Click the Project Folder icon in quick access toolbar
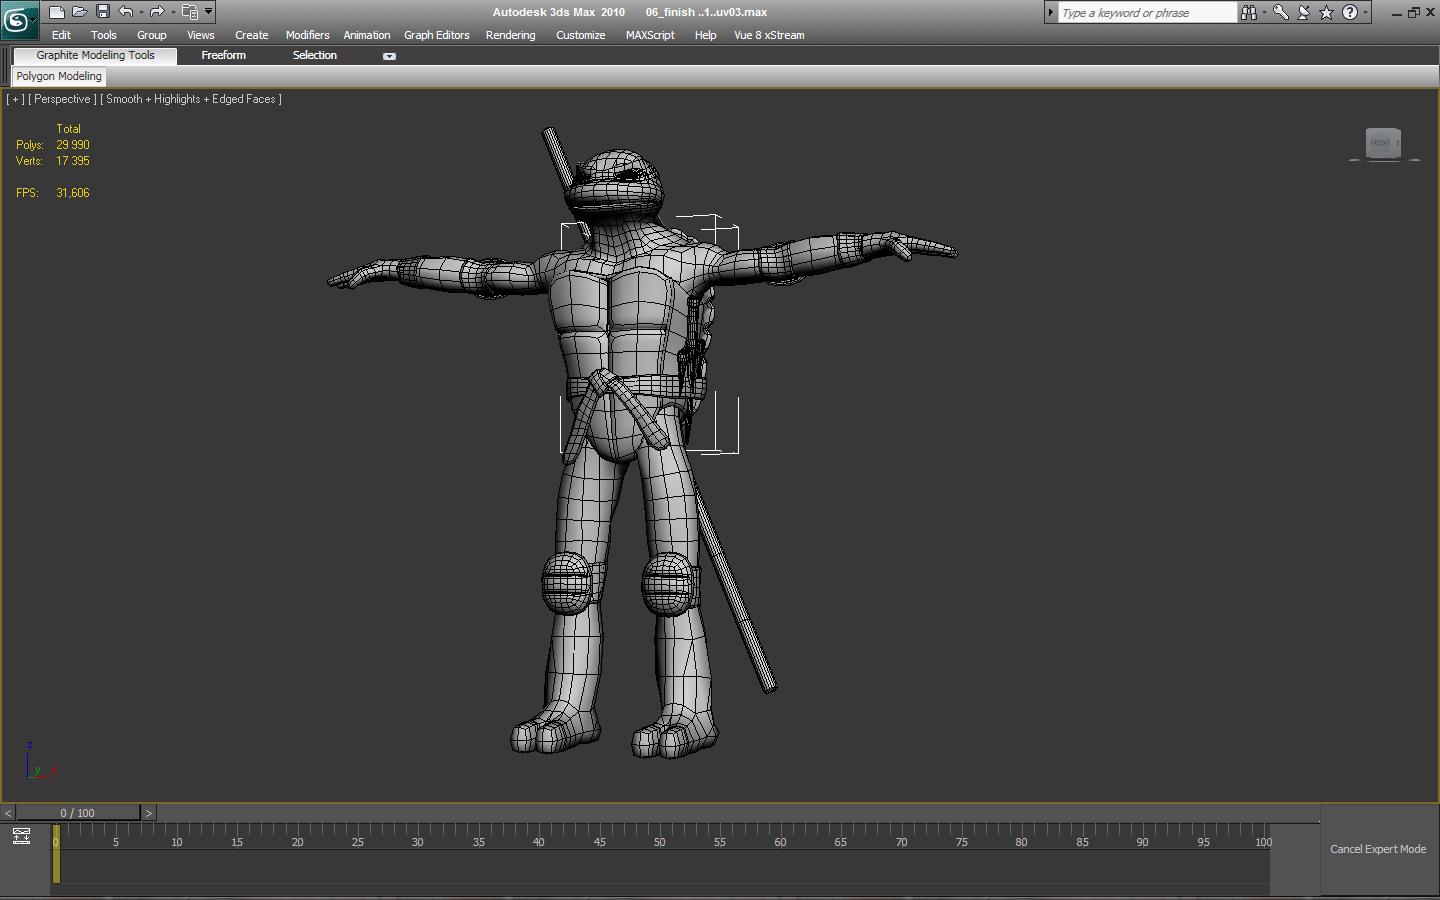1440x900 pixels. tap(190, 12)
